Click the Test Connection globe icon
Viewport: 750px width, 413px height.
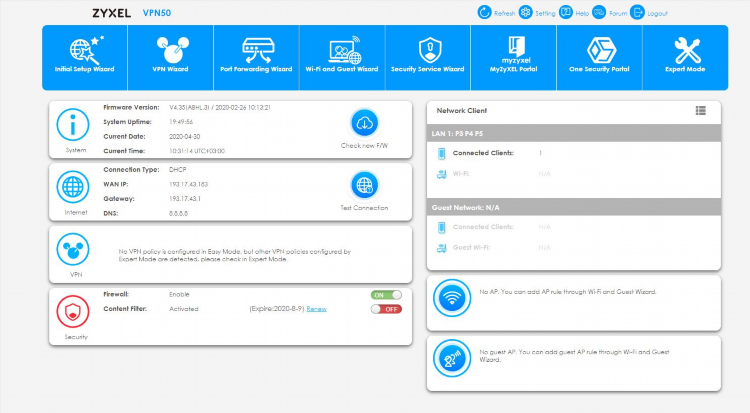tap(364, 185)
